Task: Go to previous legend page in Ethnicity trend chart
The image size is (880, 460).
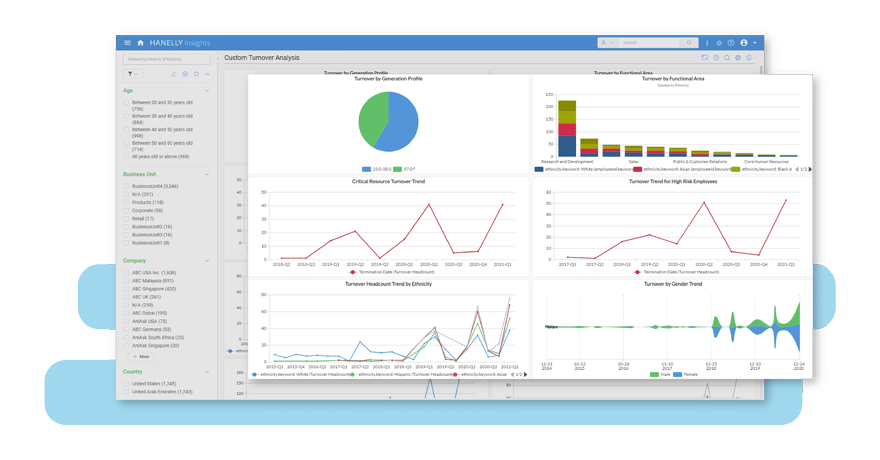Action: pyautogui.click(x=512, y=374)
